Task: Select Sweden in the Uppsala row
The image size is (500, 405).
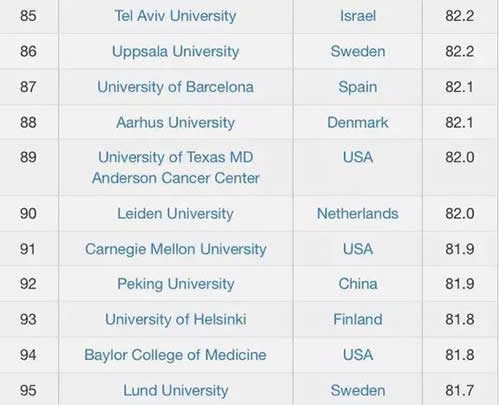Action: (x=358, y=51)
